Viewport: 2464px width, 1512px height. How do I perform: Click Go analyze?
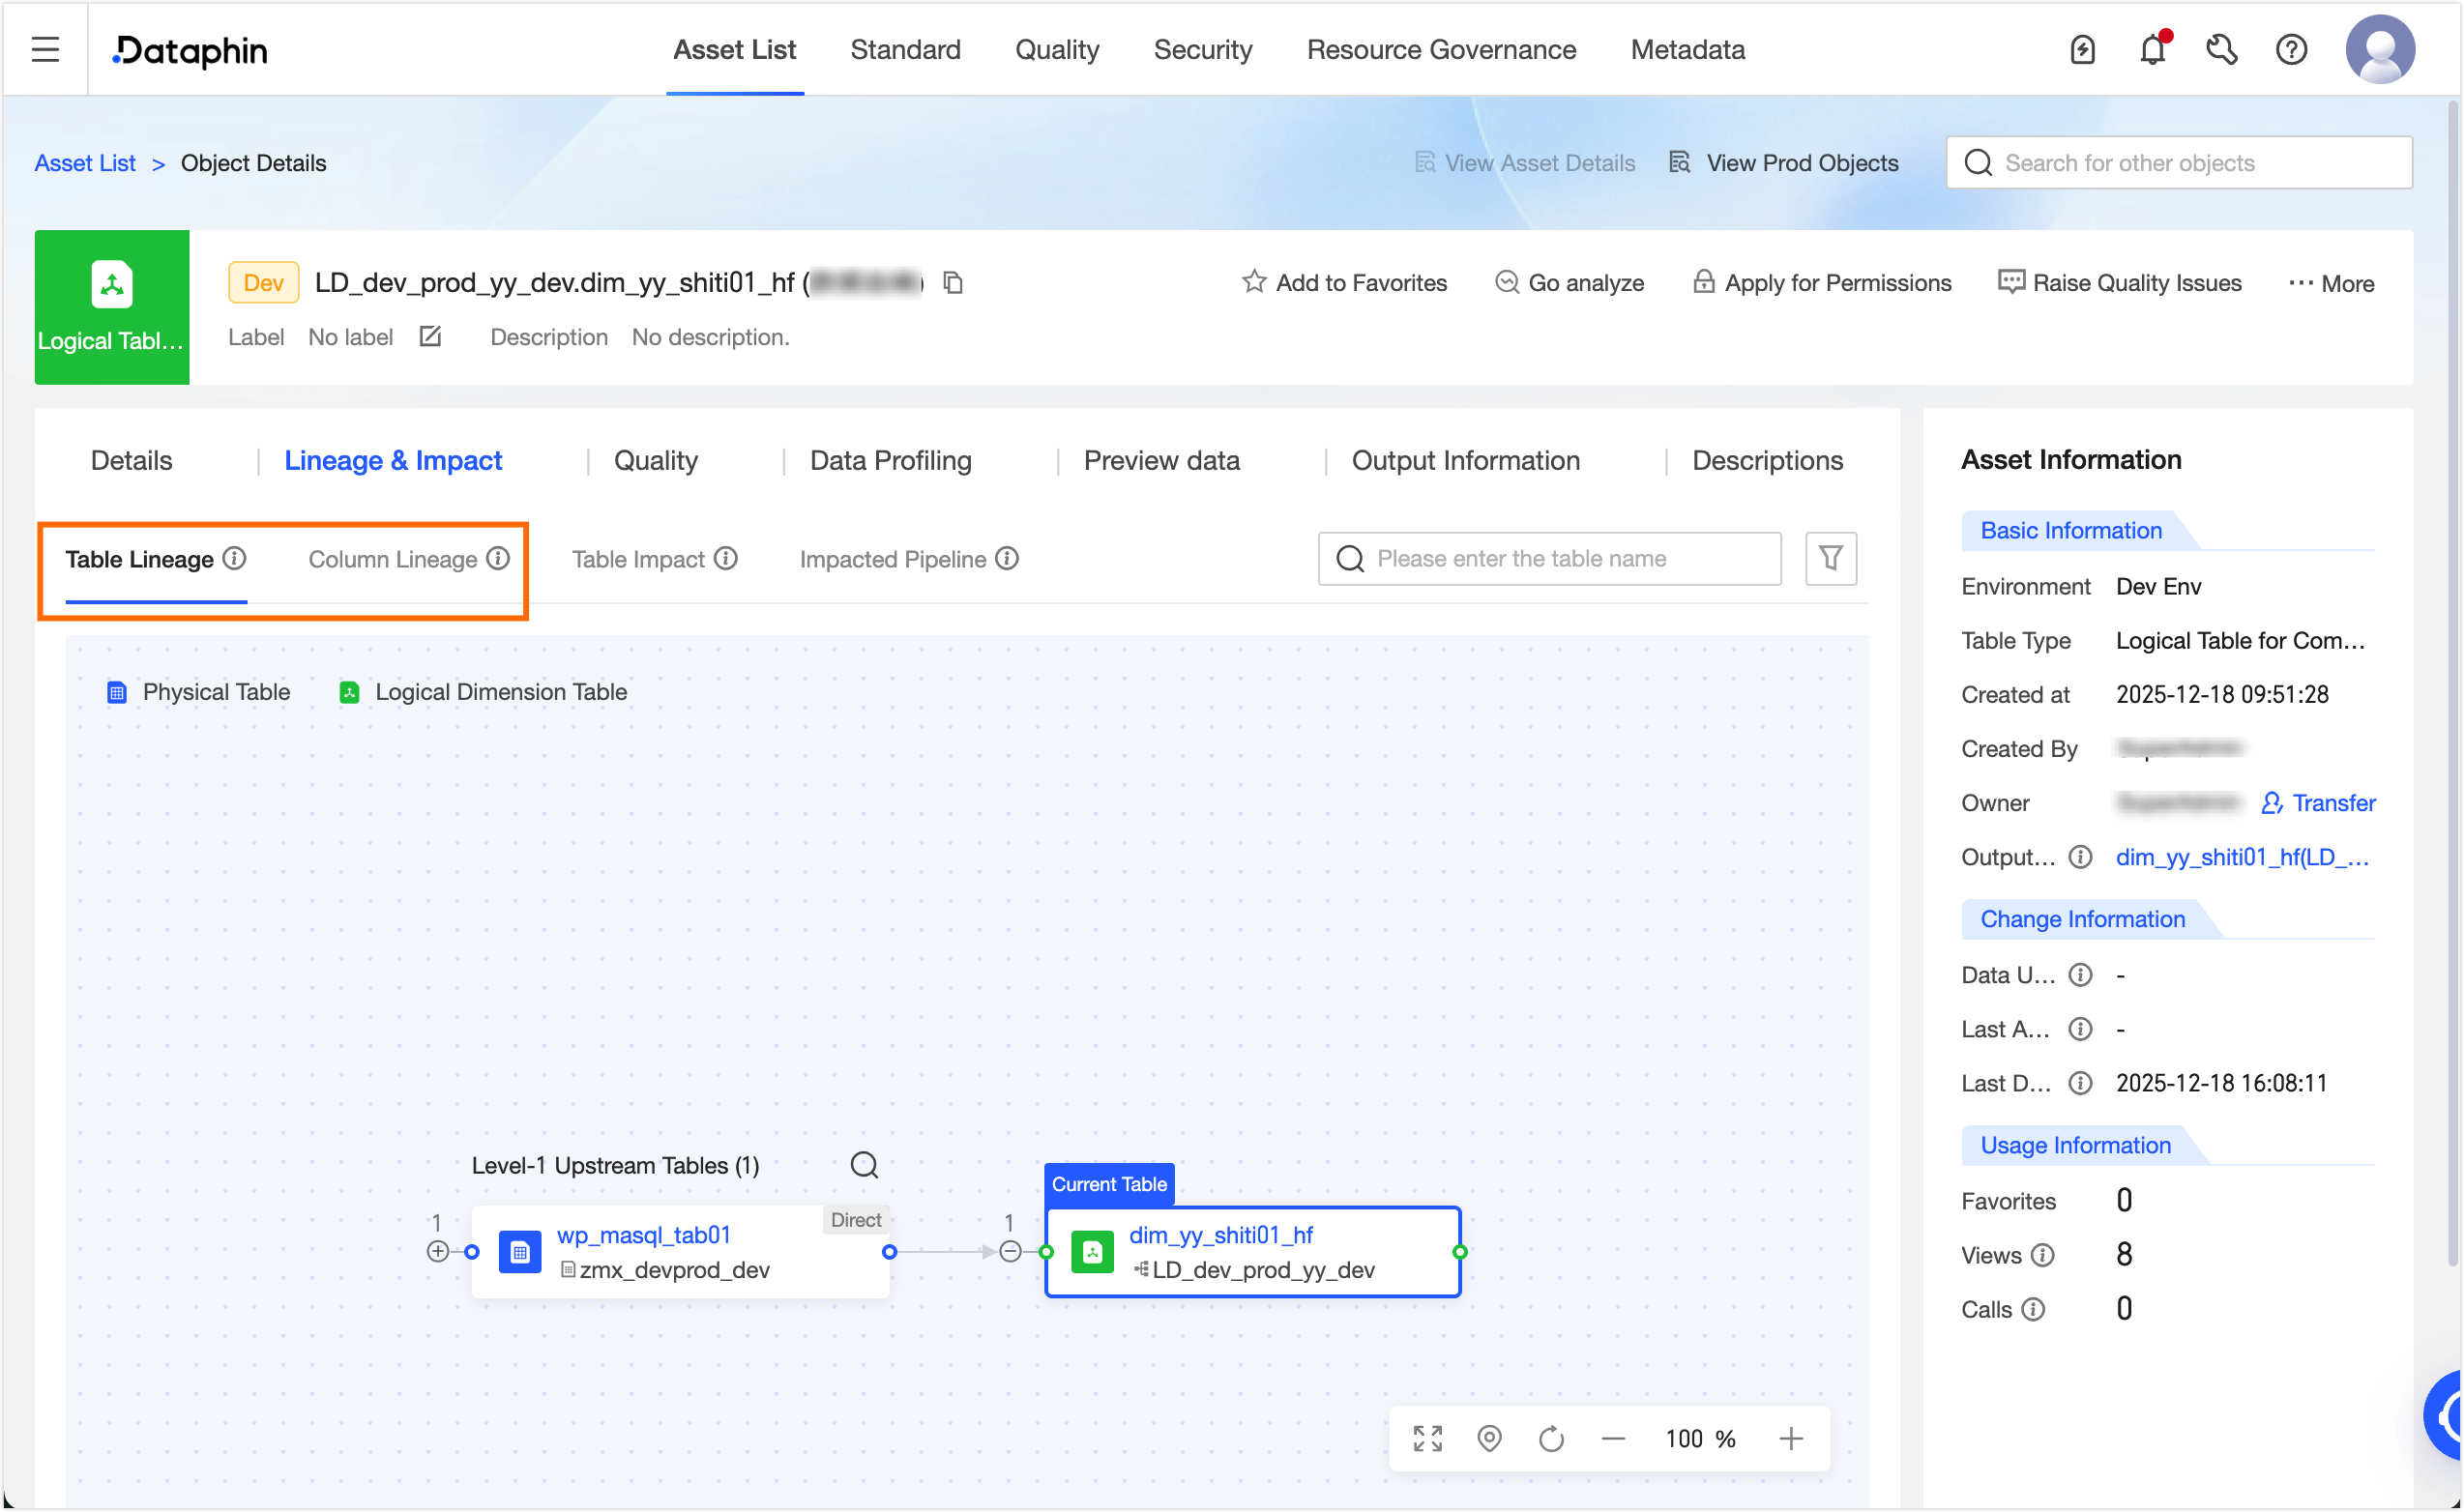click(x=1569, y=283)
